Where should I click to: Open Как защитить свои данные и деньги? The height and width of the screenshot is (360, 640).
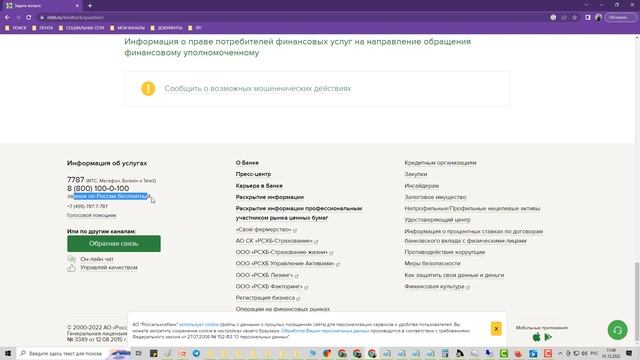pos(454,275)
